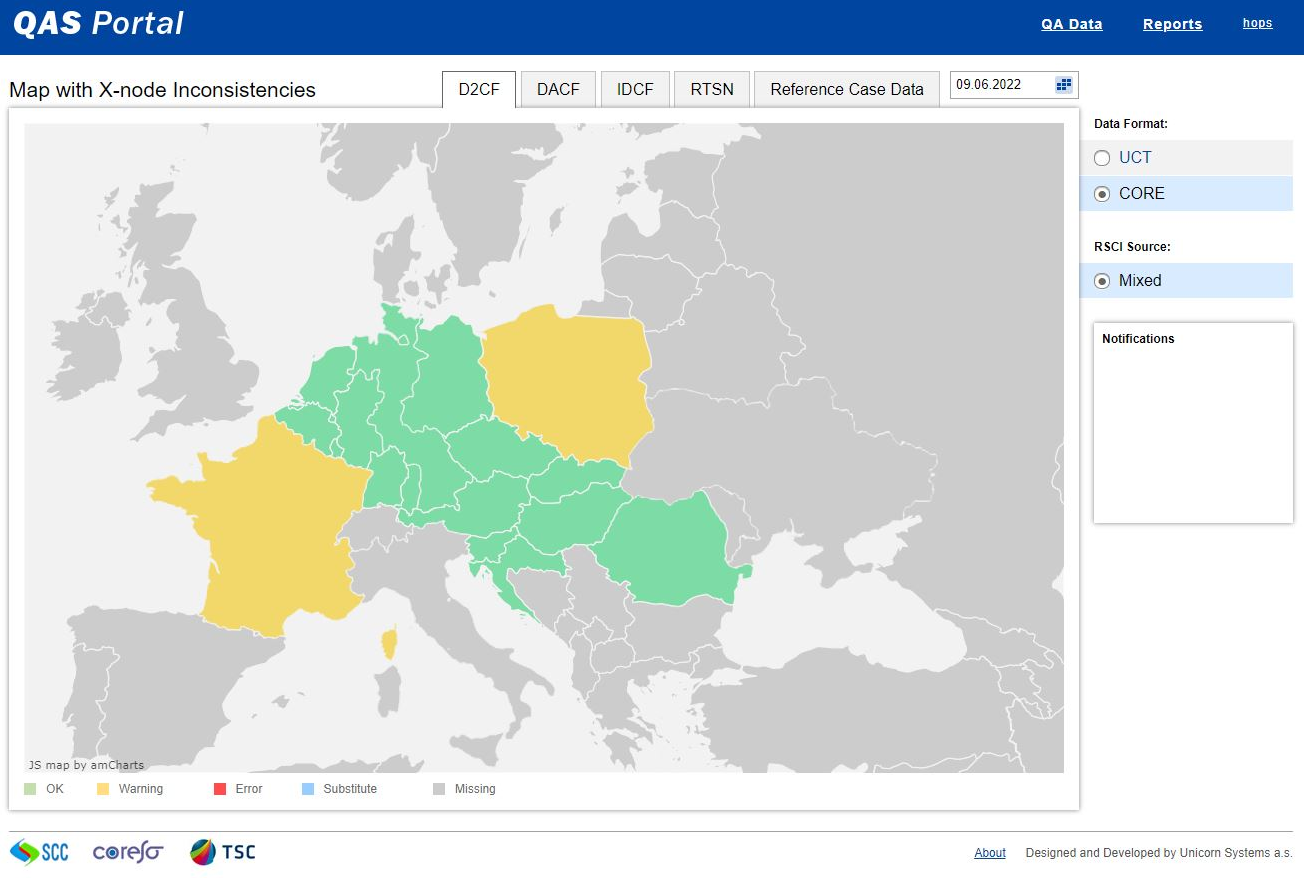Viewport: 1304px width, 878px height.
Task: Open the calendar date picker icon
Action: click(x=1064, y=85)
